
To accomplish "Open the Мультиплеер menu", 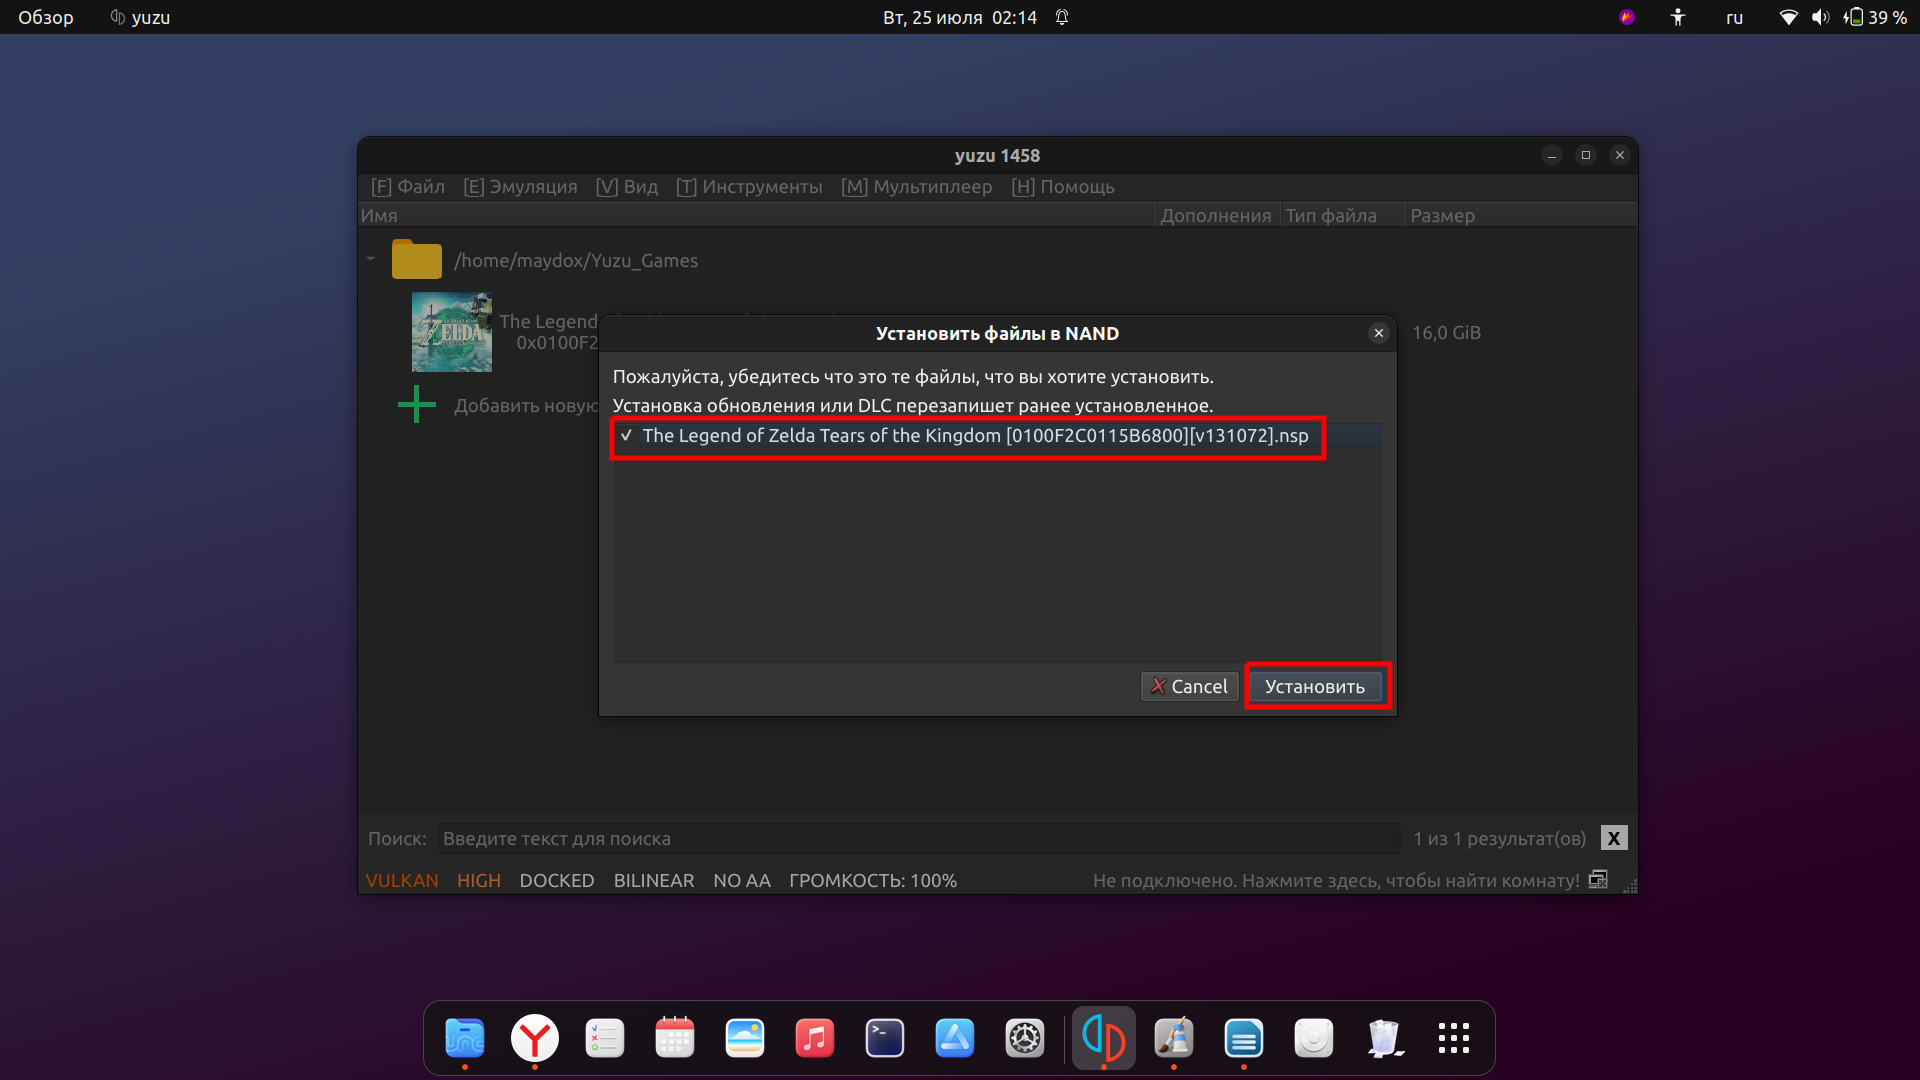I will 917,187.
